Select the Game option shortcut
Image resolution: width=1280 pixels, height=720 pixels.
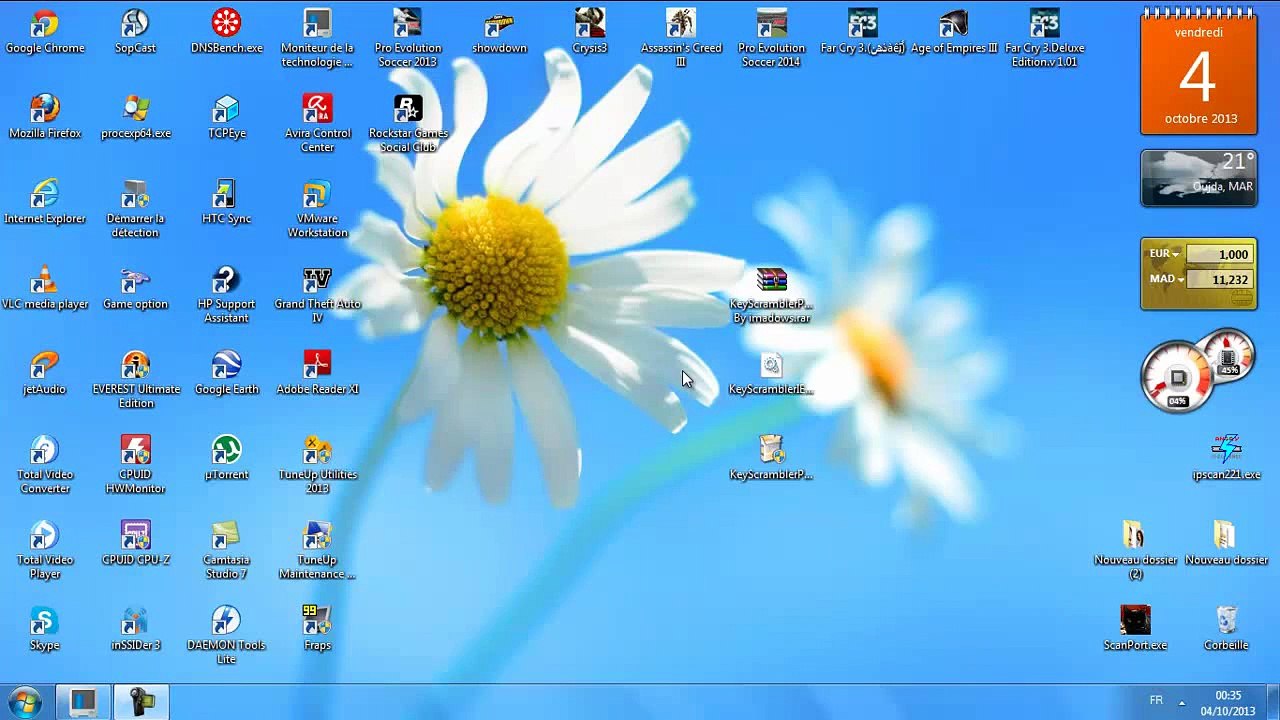[x=135, y=287]
